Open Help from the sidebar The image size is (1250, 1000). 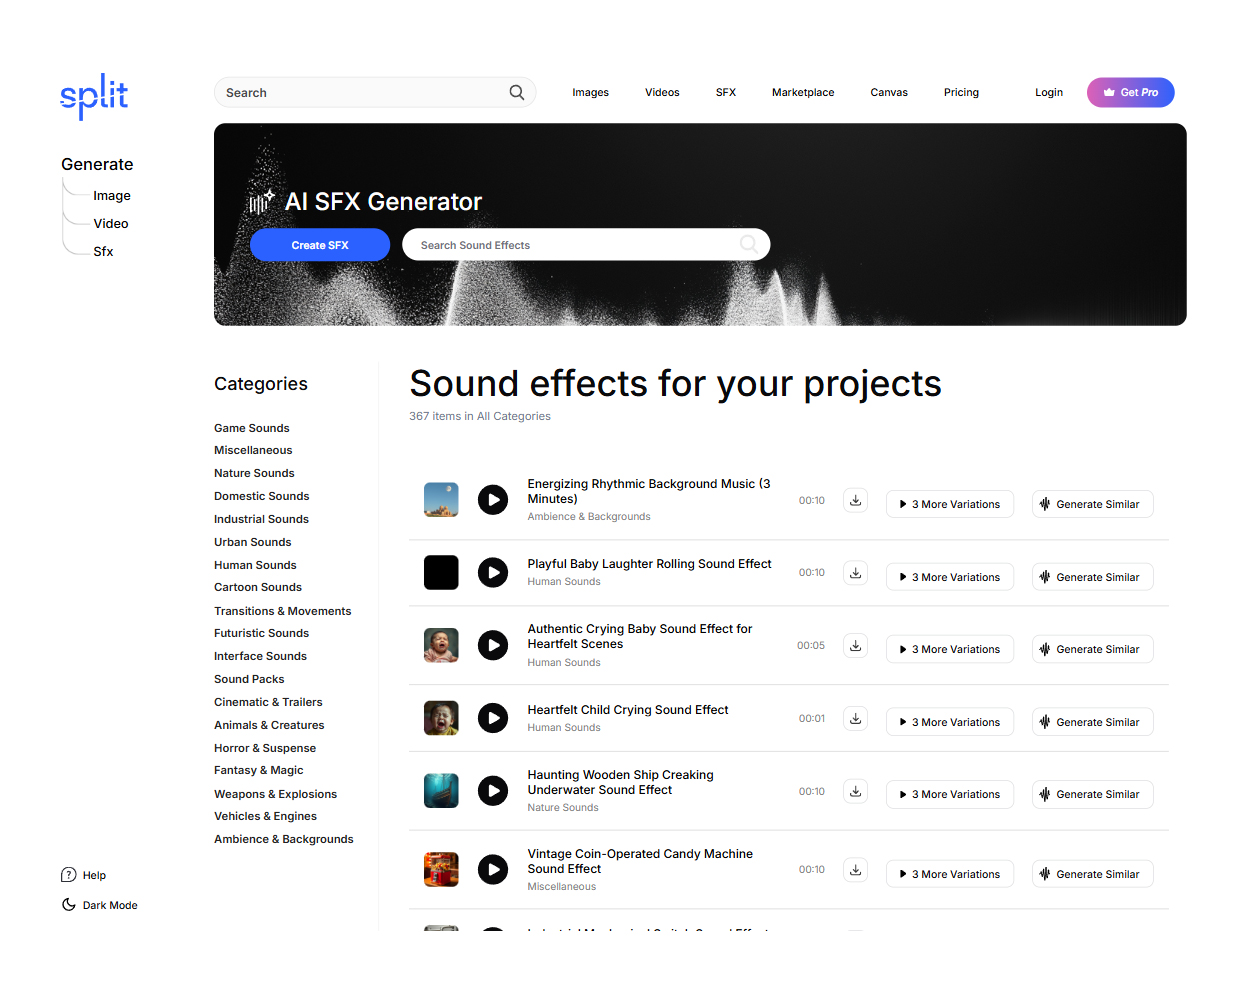coord(83,875)
